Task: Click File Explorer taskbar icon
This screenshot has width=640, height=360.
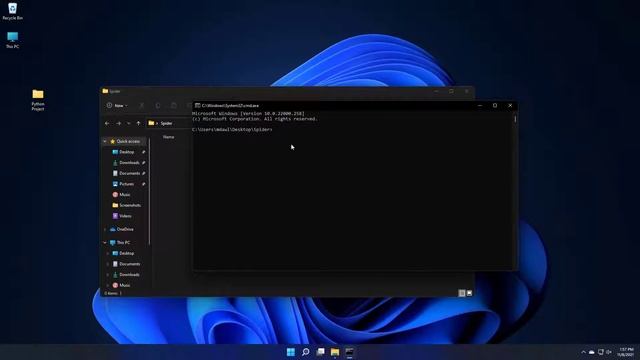Action: pos(335,352)
